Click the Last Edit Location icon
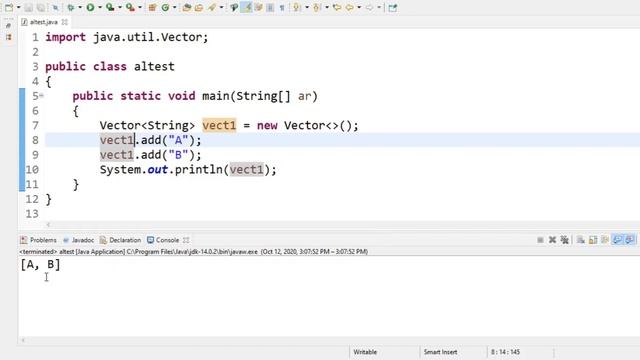This screenshot has height=360, width=640. pyautogui.click(x=337, y=7)
